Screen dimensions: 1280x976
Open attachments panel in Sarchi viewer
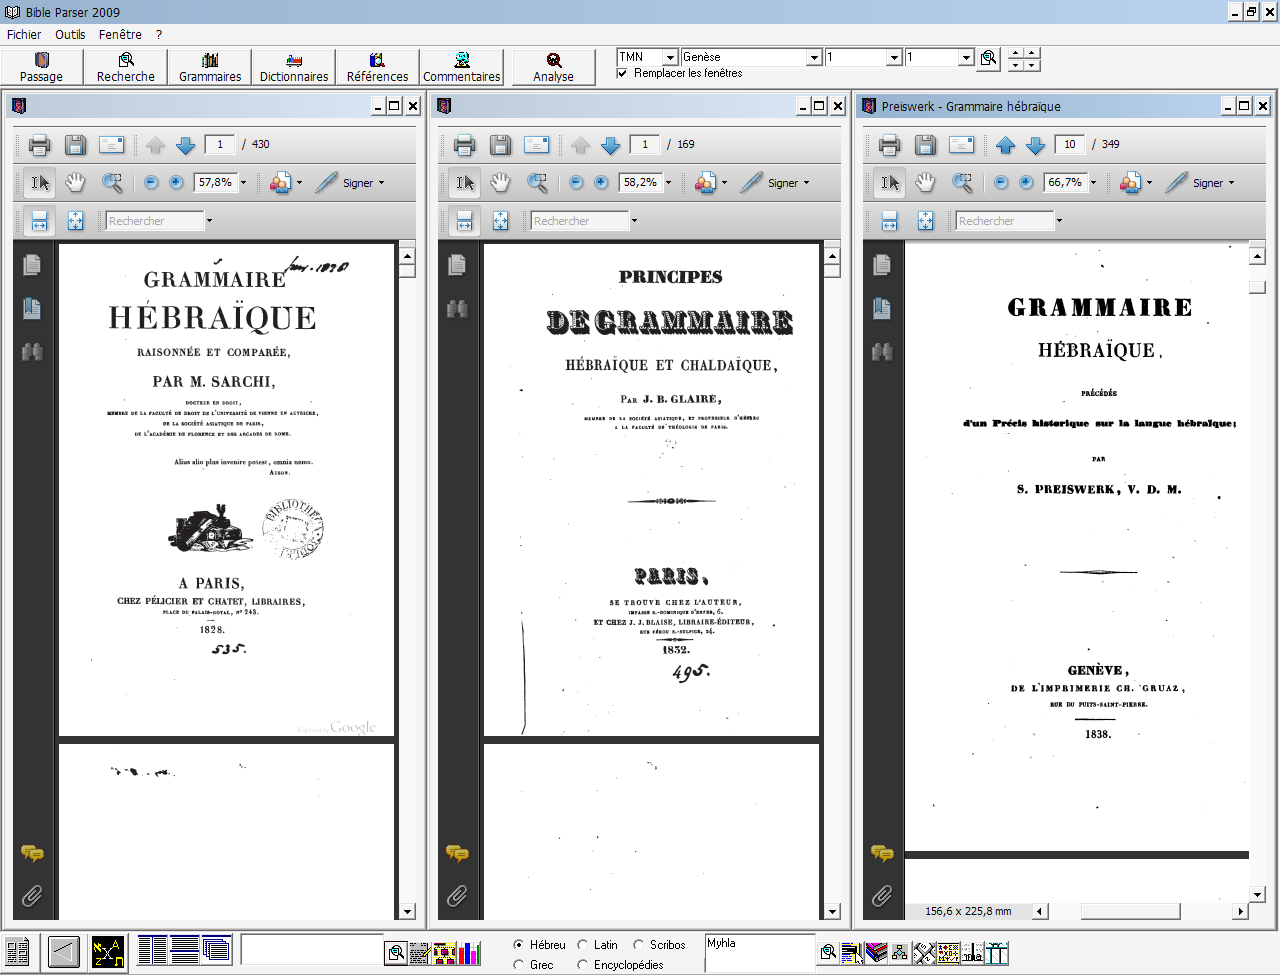click(32, 895)
